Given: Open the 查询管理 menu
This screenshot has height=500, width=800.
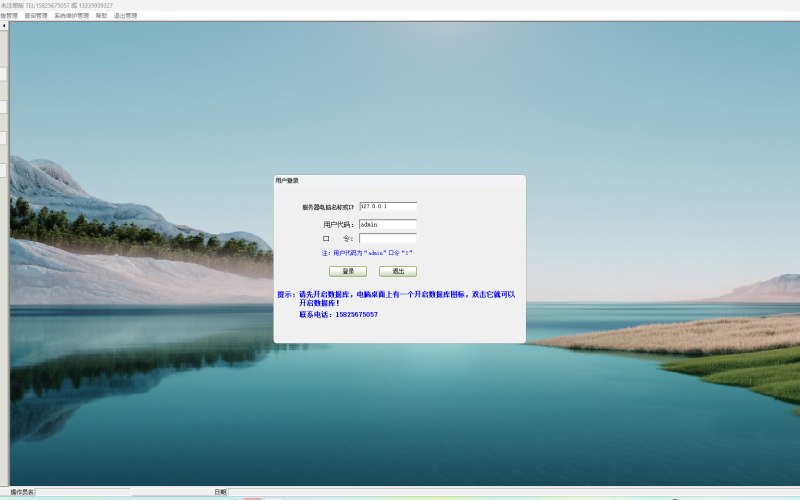Looking at the screenshot, I should 36,16.
